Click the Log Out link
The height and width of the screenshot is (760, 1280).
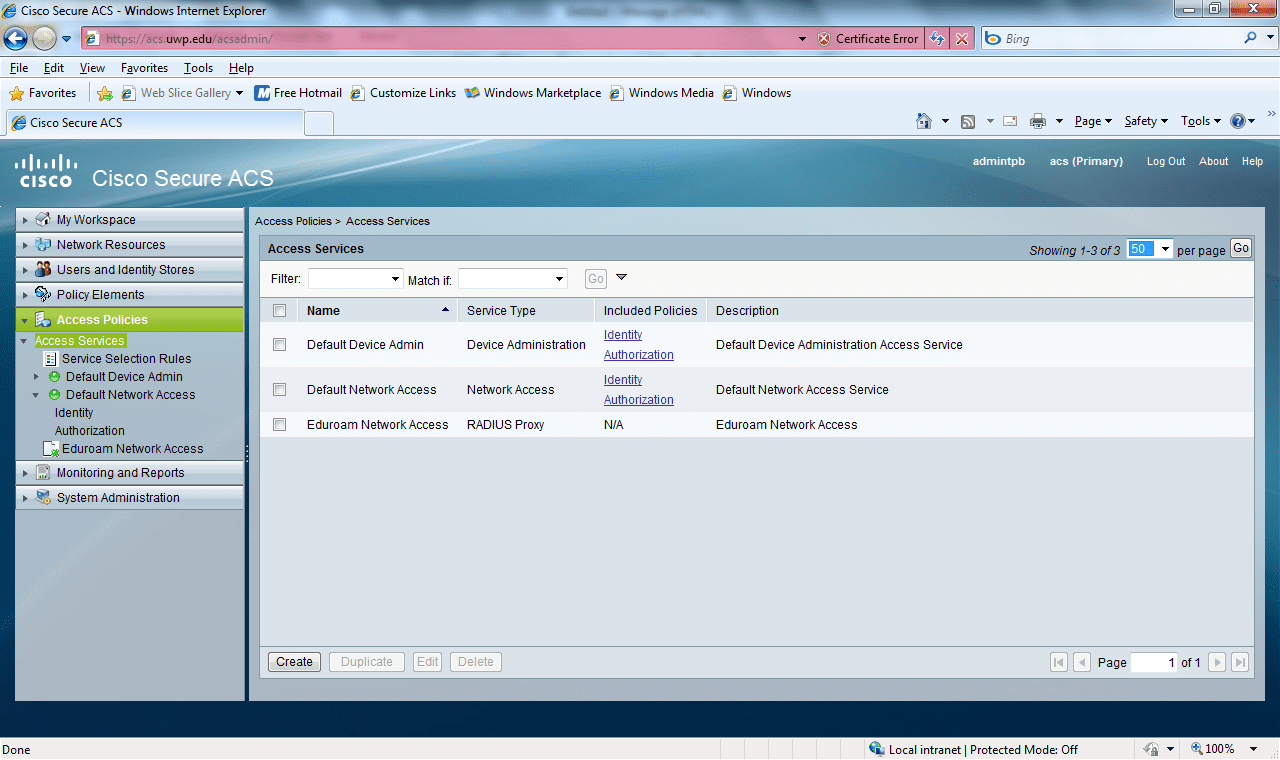coord(1166,161)
